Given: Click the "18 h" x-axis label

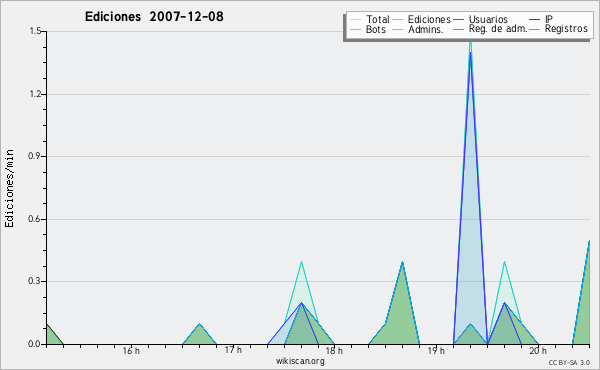Looking at the screenshot, I should (334, 351).
